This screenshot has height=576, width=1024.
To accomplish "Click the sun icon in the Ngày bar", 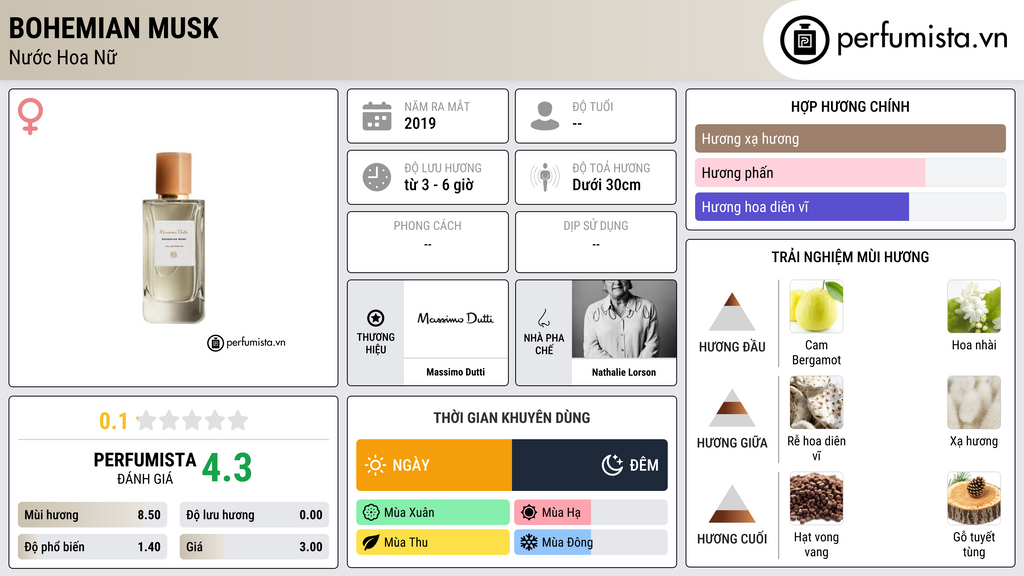I will tap(375, 465).
